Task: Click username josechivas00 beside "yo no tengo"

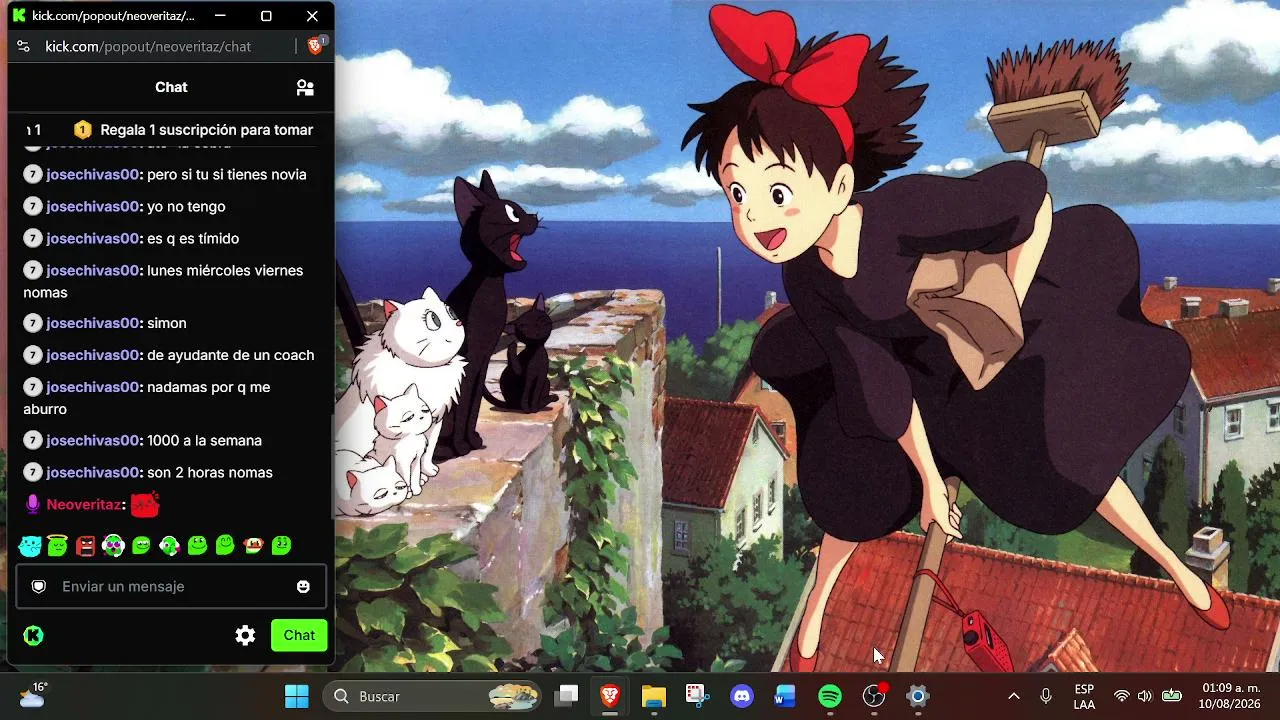Action: 93,206
